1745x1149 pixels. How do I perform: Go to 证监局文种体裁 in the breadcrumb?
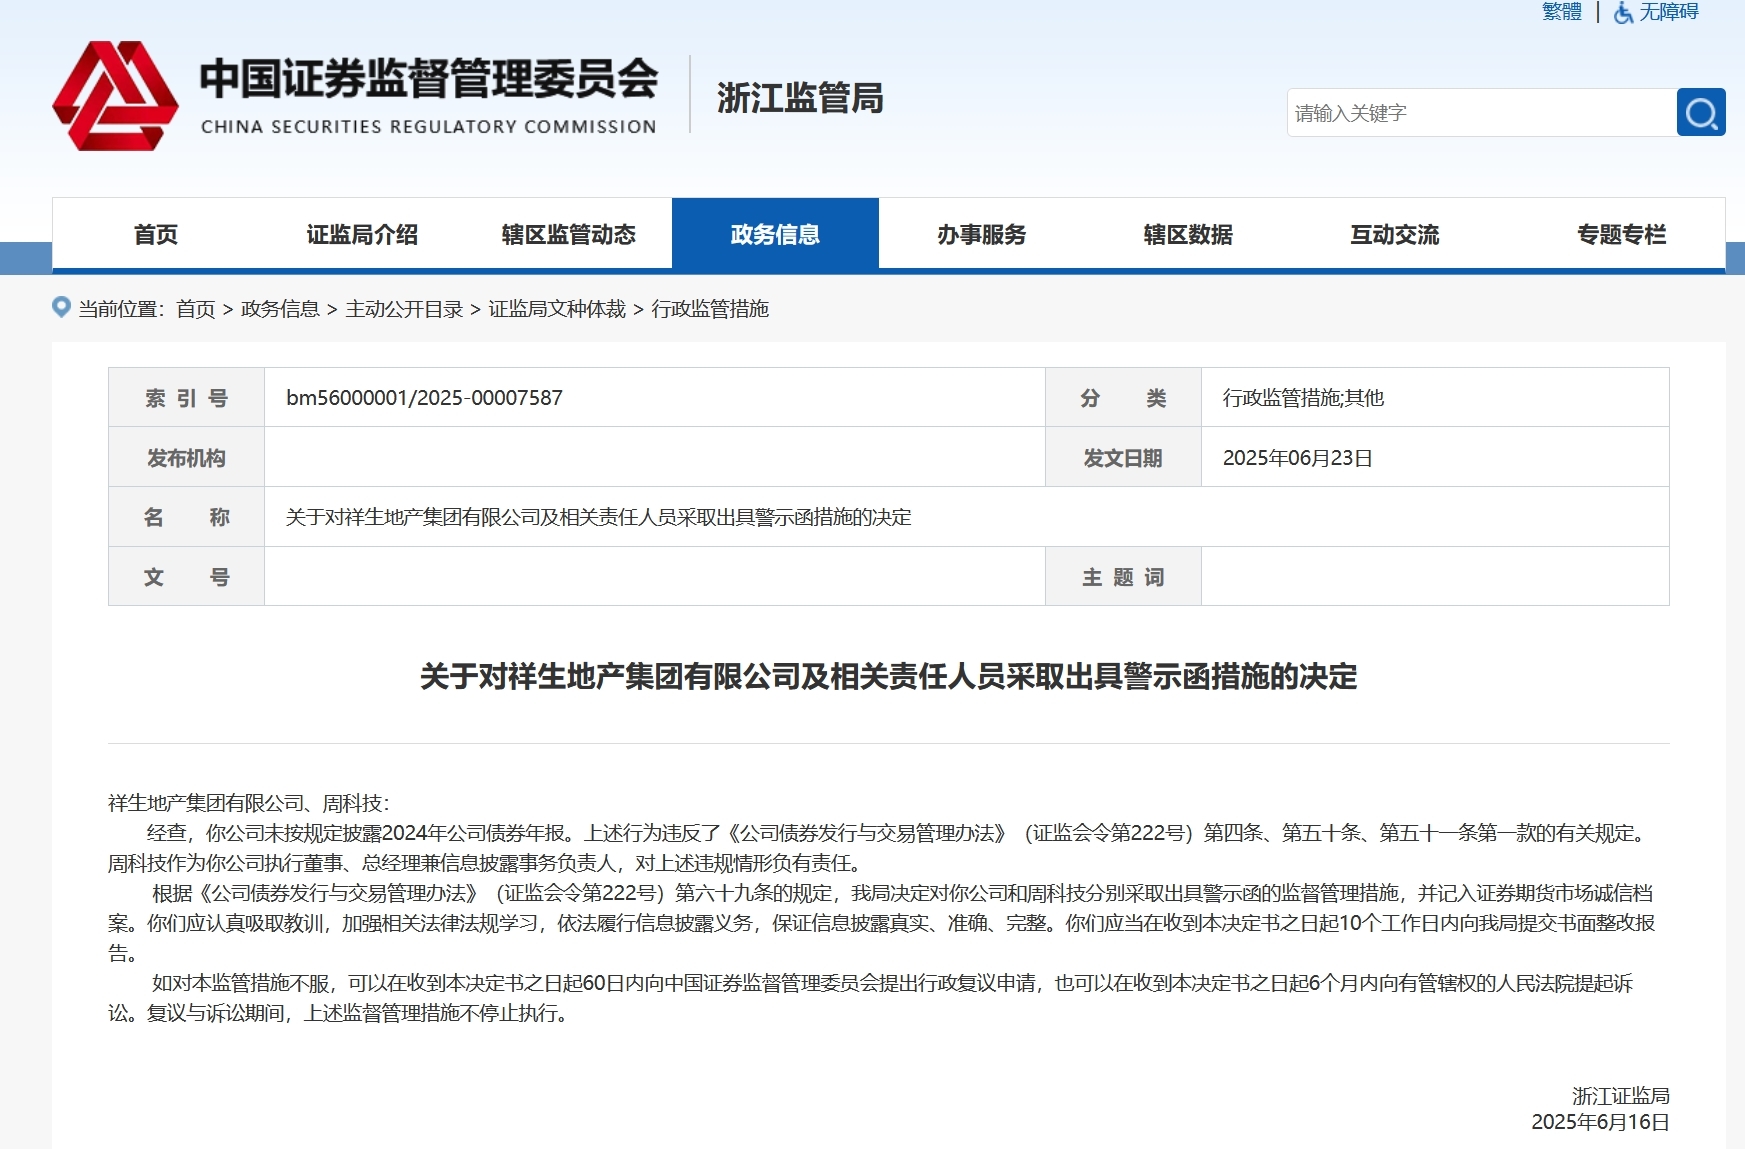pos(557,309)
